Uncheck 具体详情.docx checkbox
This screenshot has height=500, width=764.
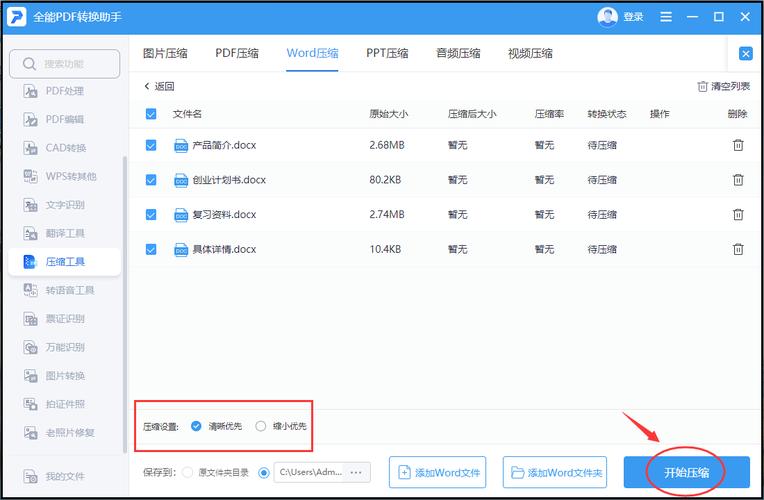pos(151,249)
